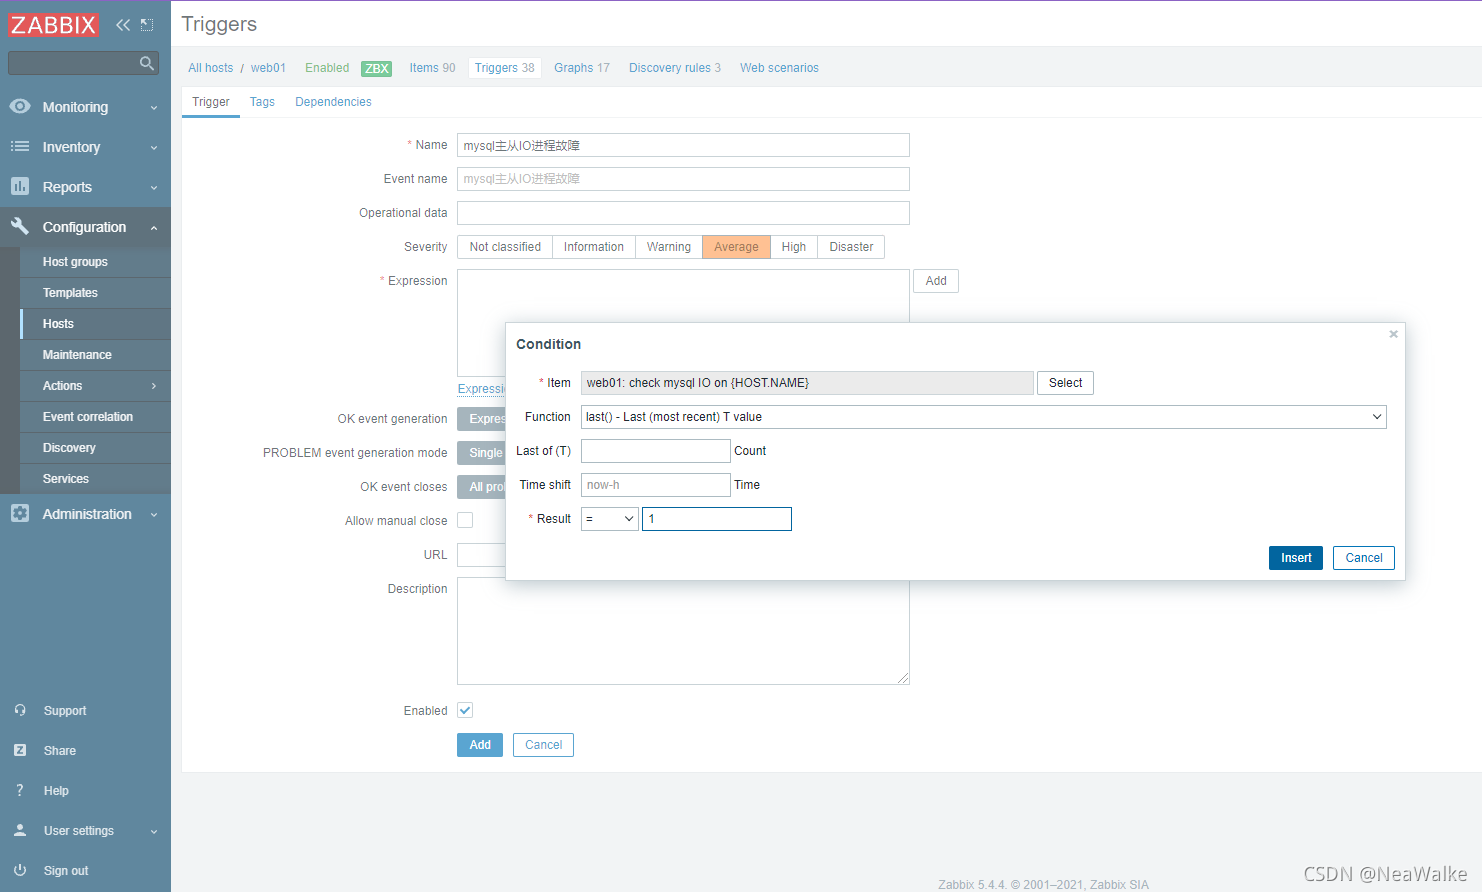Screen dimensions: 1482x892
Task: Open the Result operator dropdown
Action: 610,519
